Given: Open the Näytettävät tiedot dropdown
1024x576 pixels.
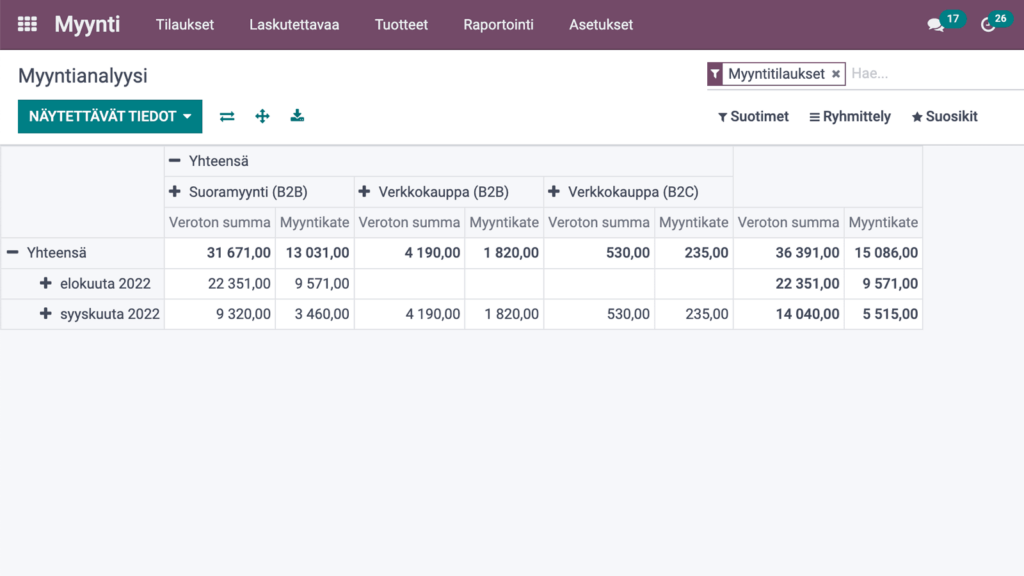Looking at the screenshot, I should coord(110,116).
